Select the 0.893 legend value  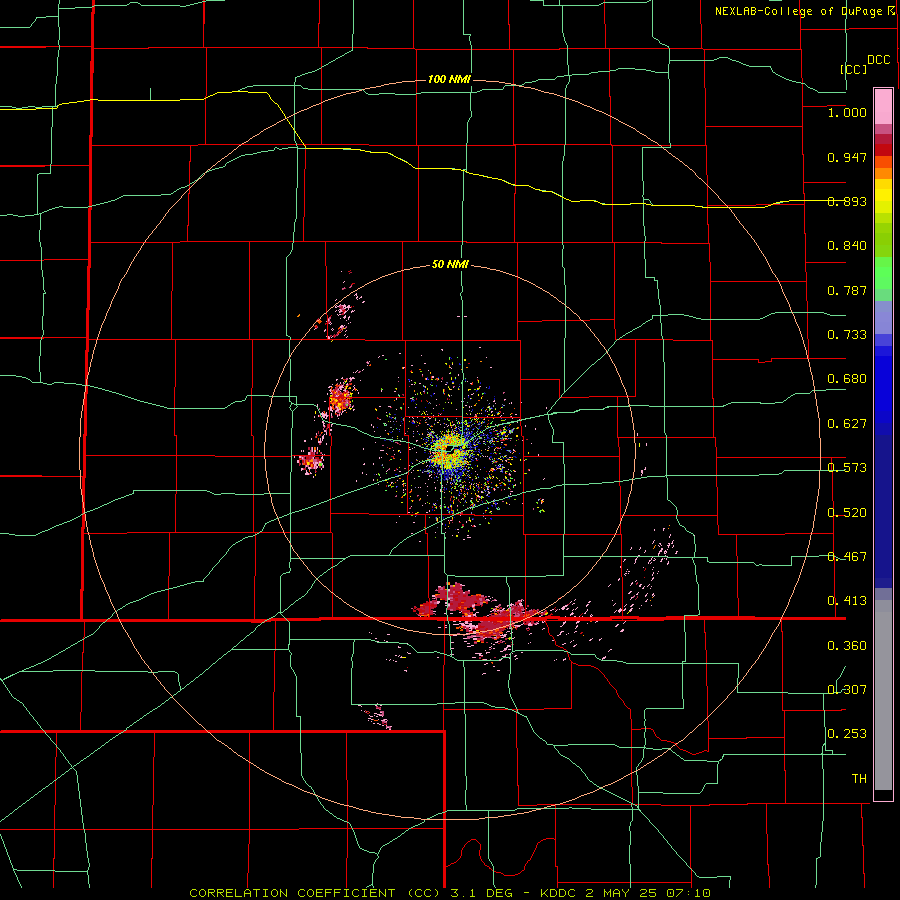pyautogui.click(x=847, y=201)
